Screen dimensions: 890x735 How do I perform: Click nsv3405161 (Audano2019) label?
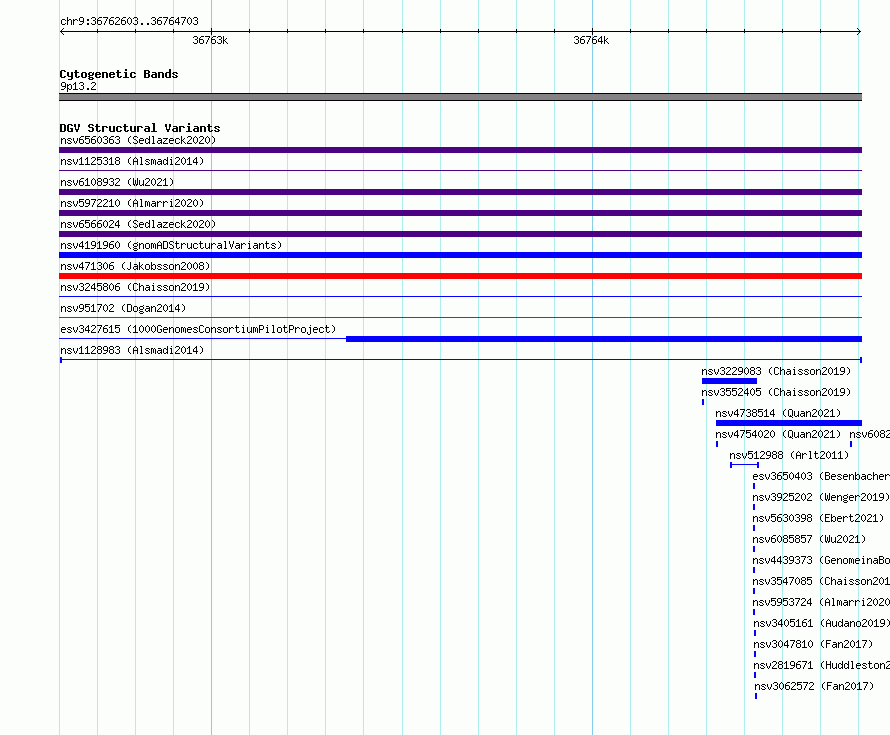[x=821, y=623]
